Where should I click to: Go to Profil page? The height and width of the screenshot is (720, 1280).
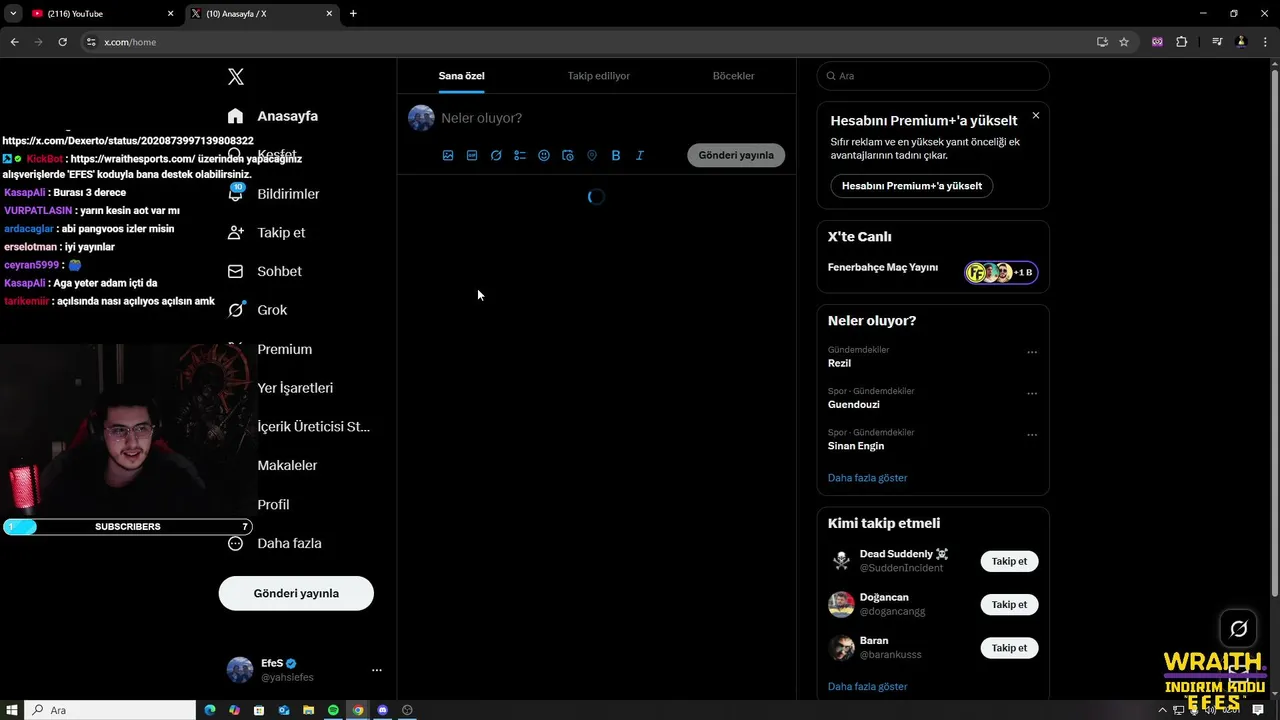(x=273, y=504)
